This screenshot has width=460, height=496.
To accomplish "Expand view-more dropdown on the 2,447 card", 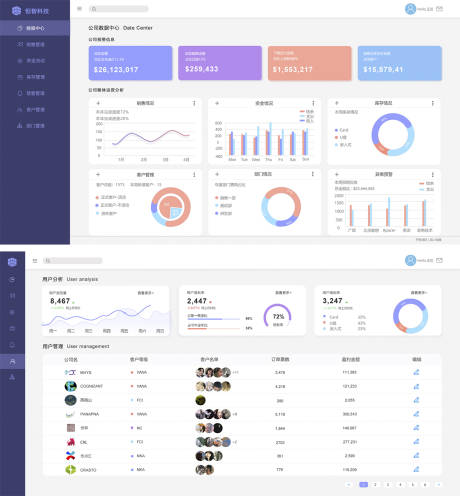I will tap(283, 293).
